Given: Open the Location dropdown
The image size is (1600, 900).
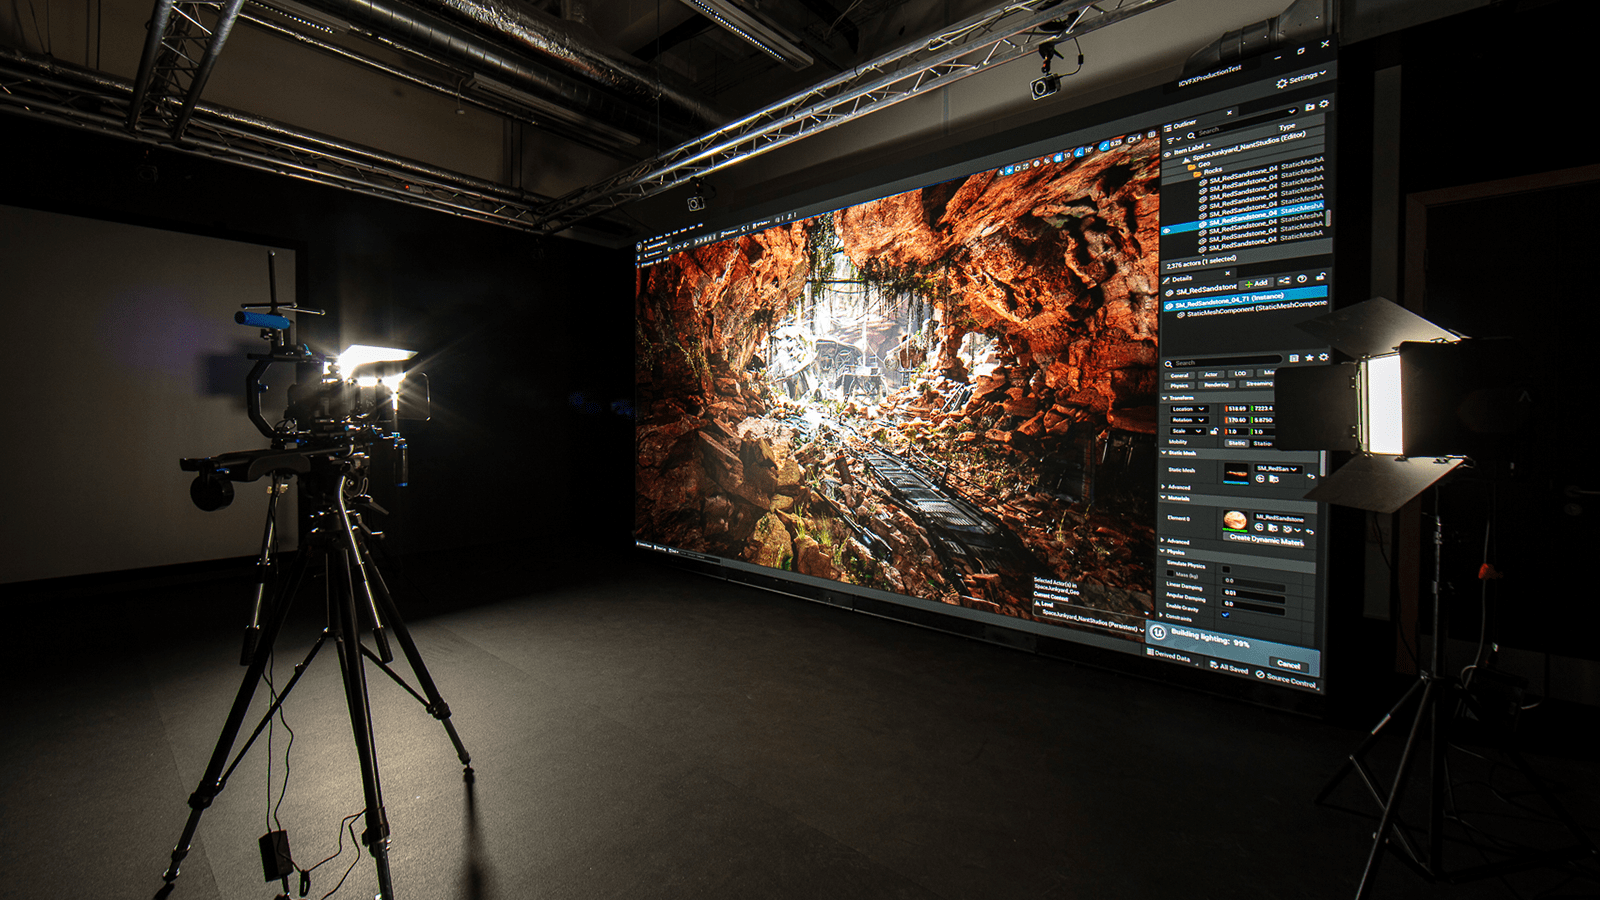Looking at the screenshot, I should (x=1190, y=409).
